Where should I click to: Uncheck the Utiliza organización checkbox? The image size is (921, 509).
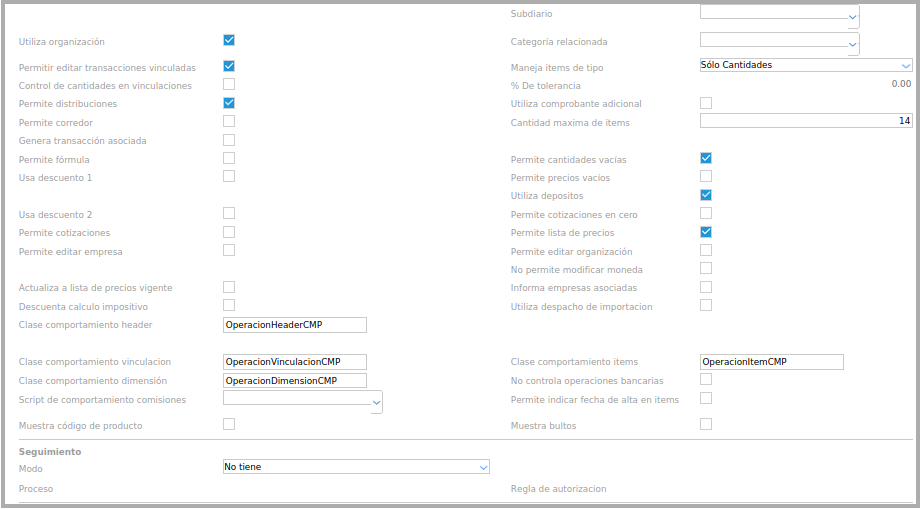pos(229,41)
